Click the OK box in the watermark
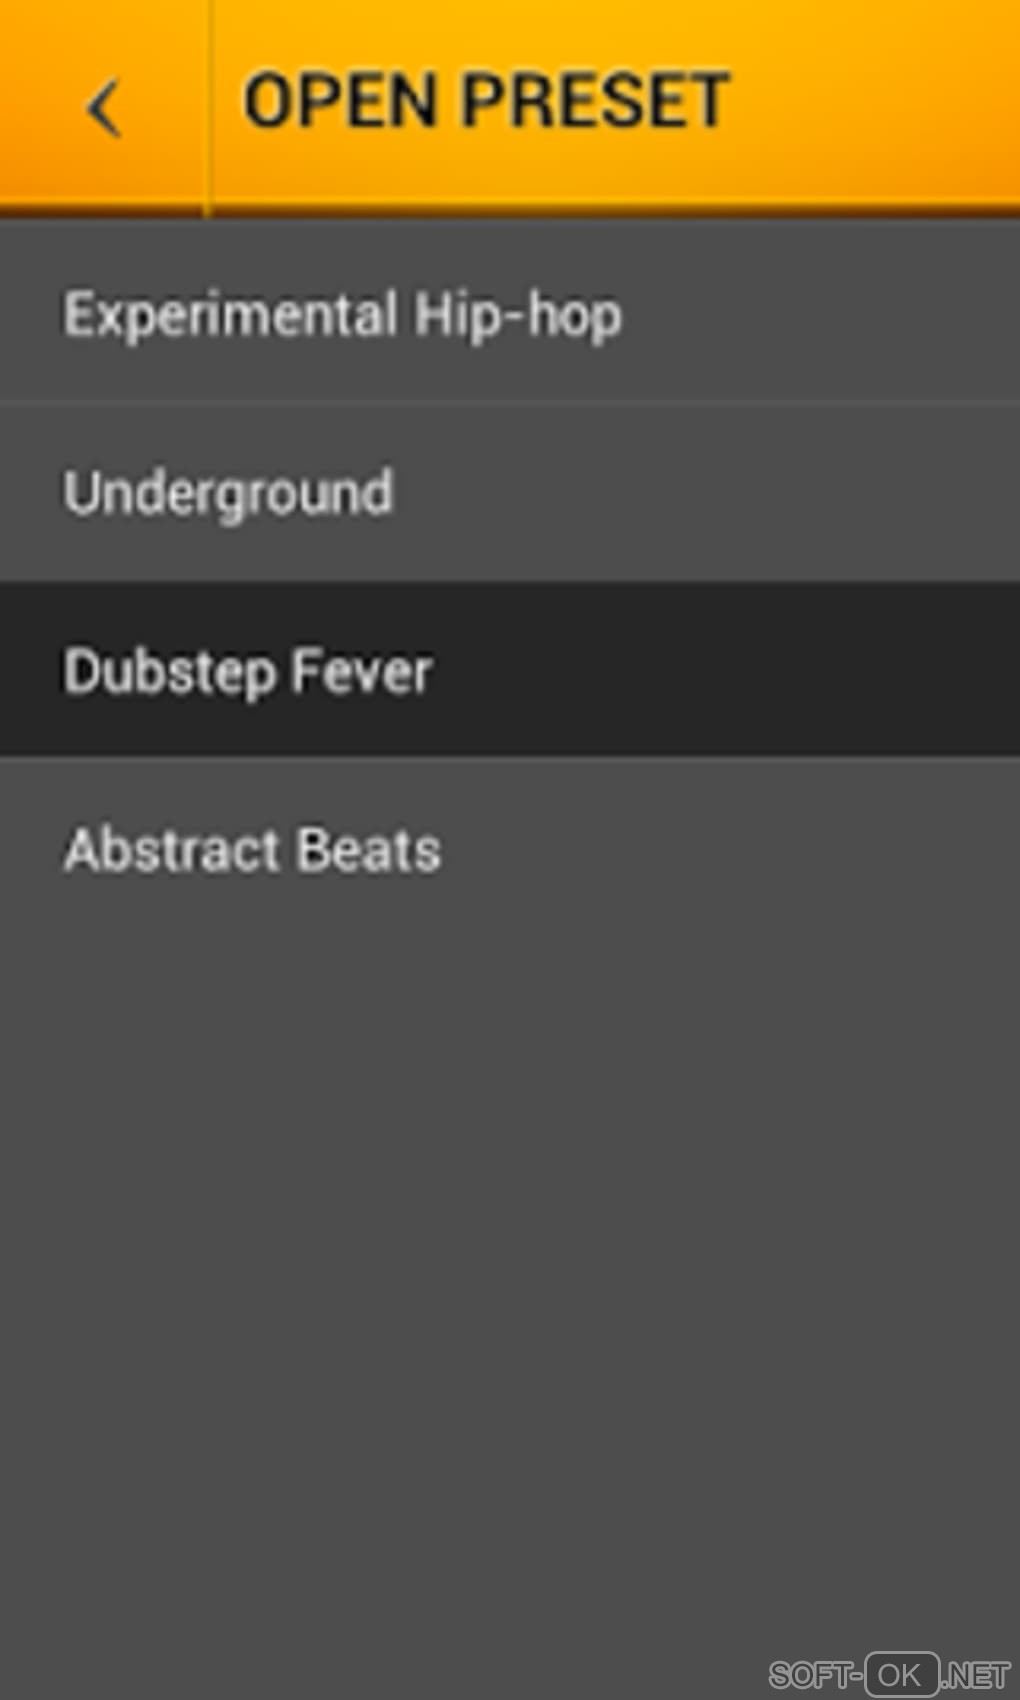 (901, 1674)
